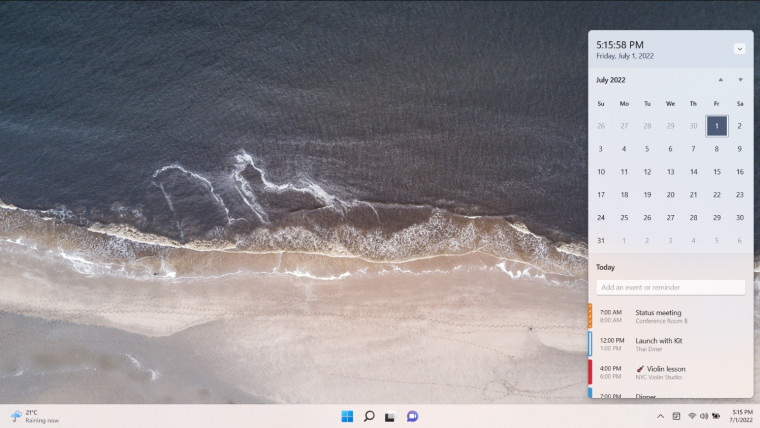Click the Add an event or reminder field
The width and height of the screenshot is (760, 428).
tap(670, 287)
